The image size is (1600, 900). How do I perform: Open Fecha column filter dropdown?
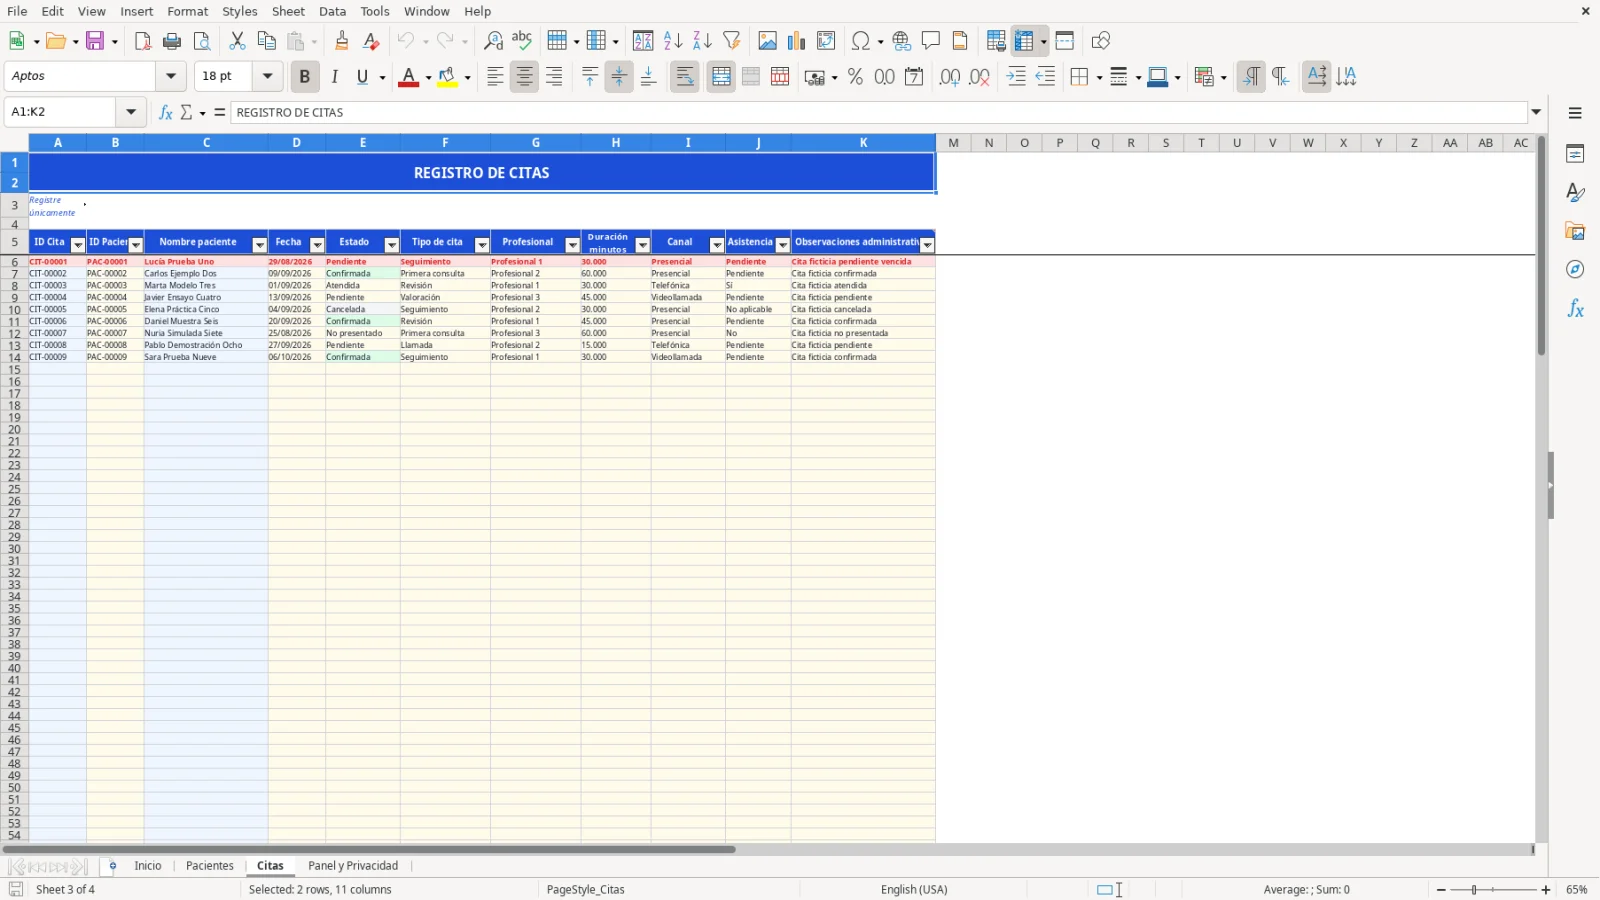click(x=317, y=245)
